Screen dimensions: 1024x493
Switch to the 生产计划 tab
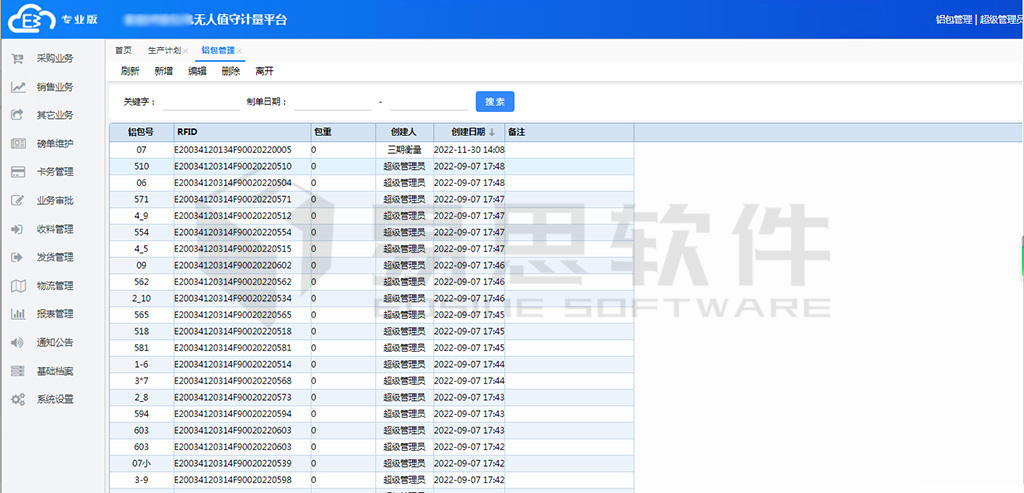tap(163, 50)
